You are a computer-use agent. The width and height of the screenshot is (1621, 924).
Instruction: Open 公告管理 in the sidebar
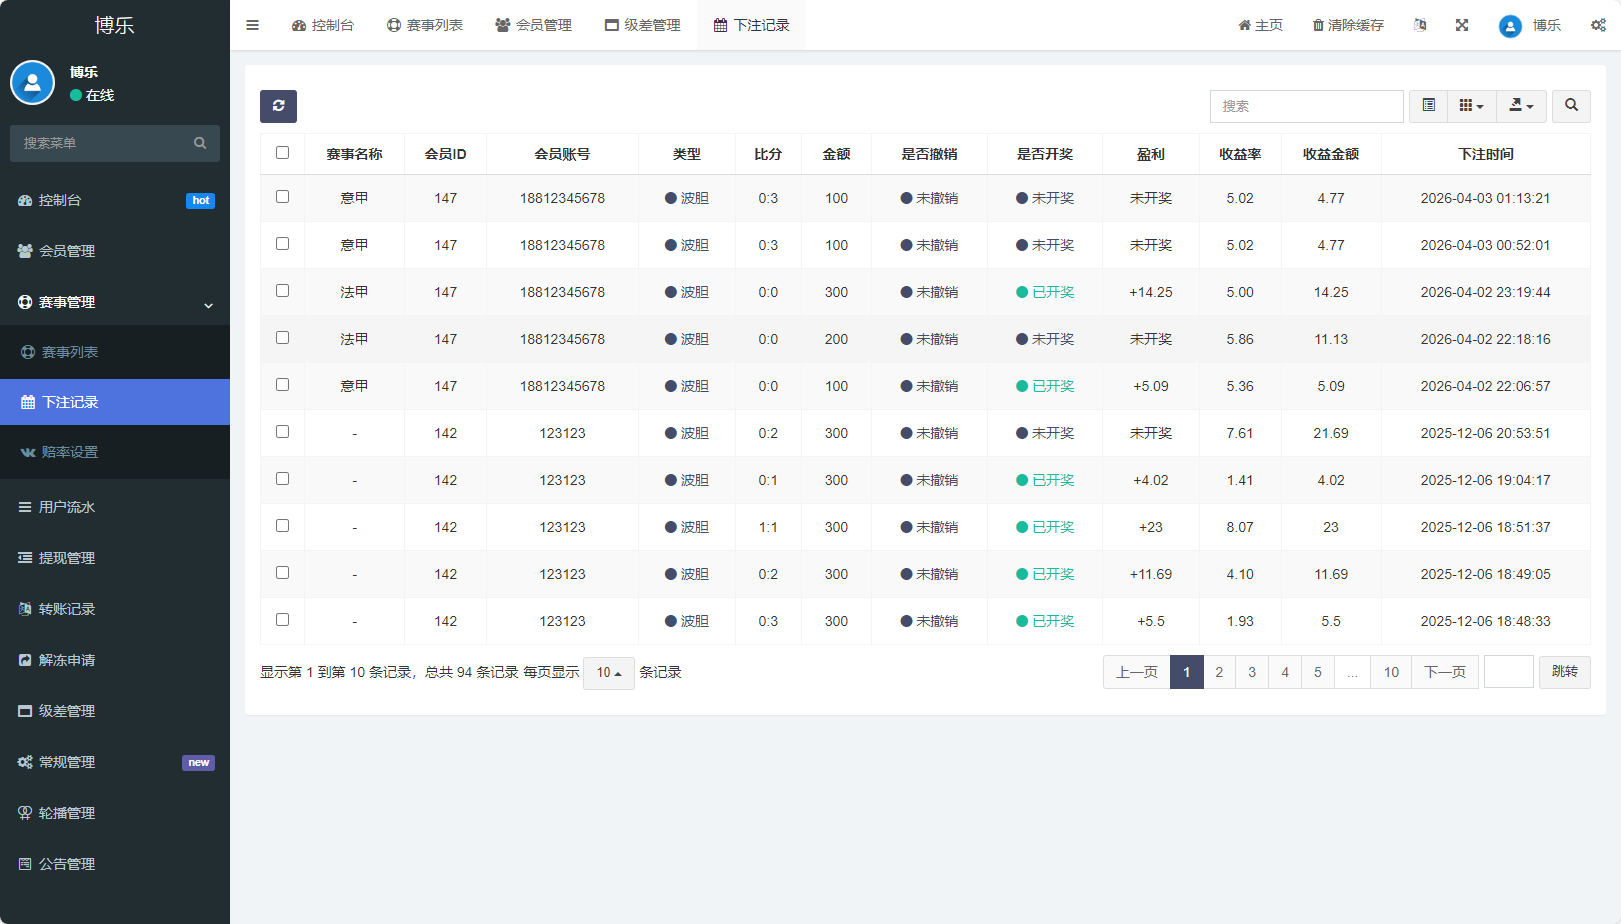(x=115, y=864)
